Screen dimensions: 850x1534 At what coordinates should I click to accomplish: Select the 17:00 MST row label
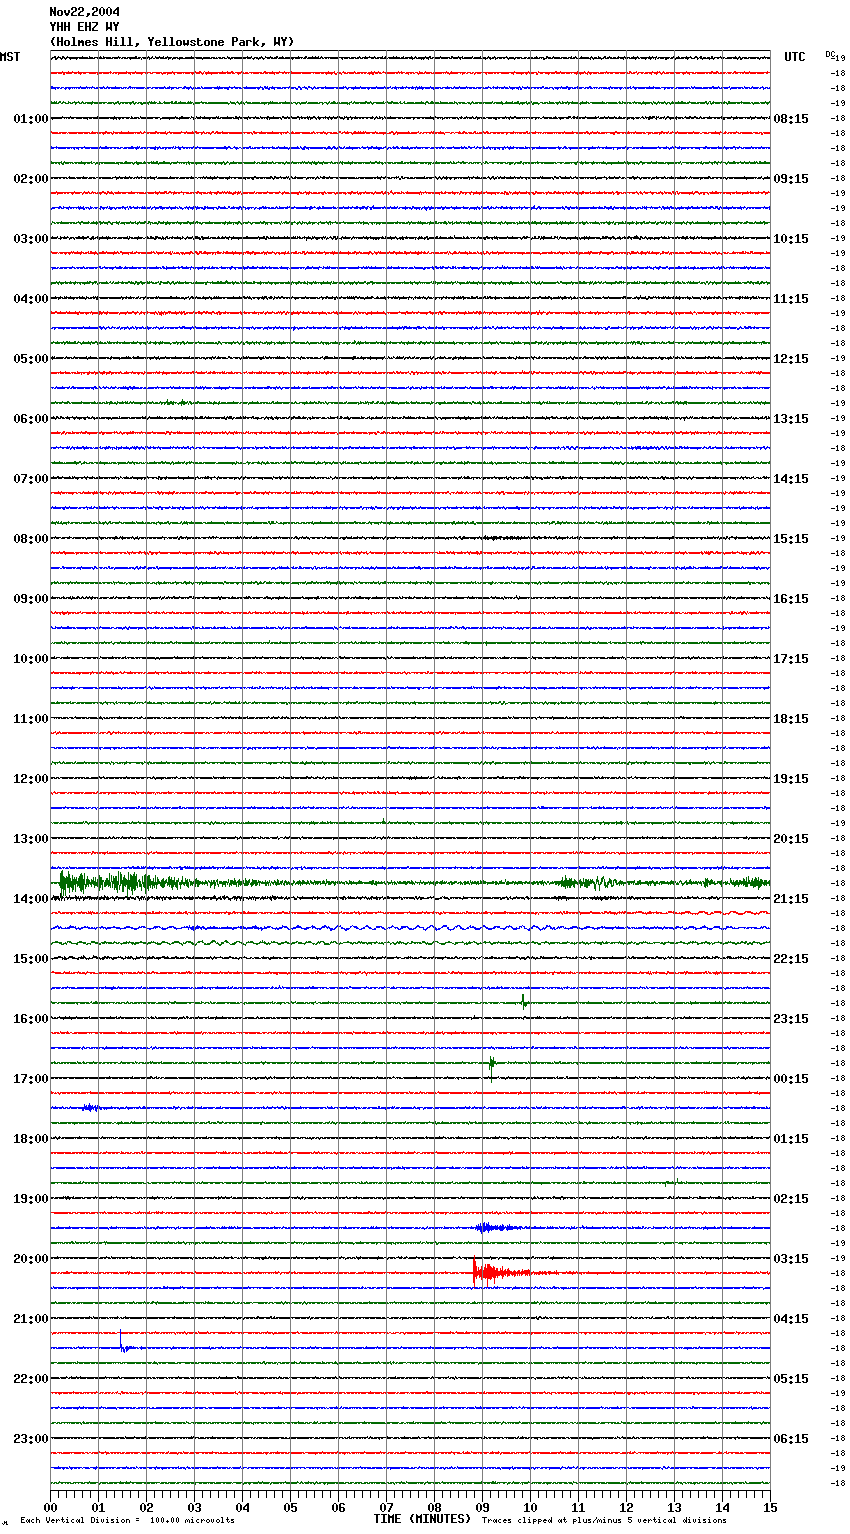30,1079
